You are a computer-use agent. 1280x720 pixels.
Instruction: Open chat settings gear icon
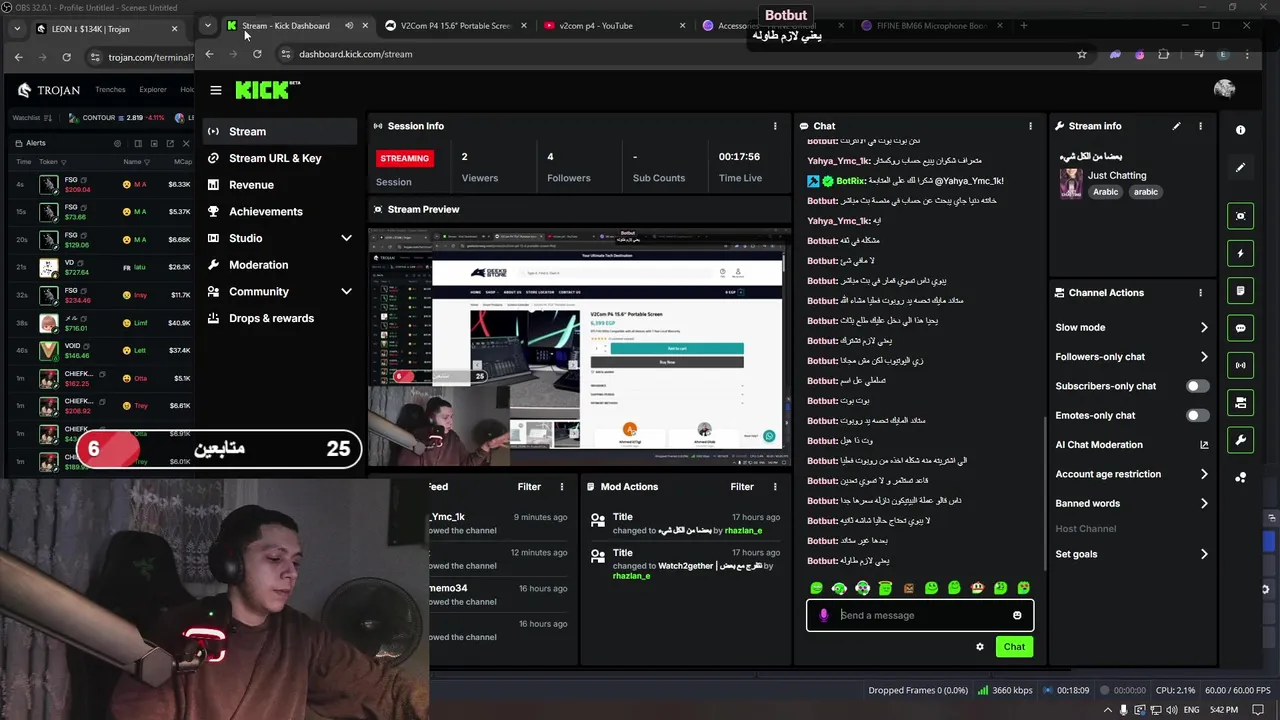[980, 647]
